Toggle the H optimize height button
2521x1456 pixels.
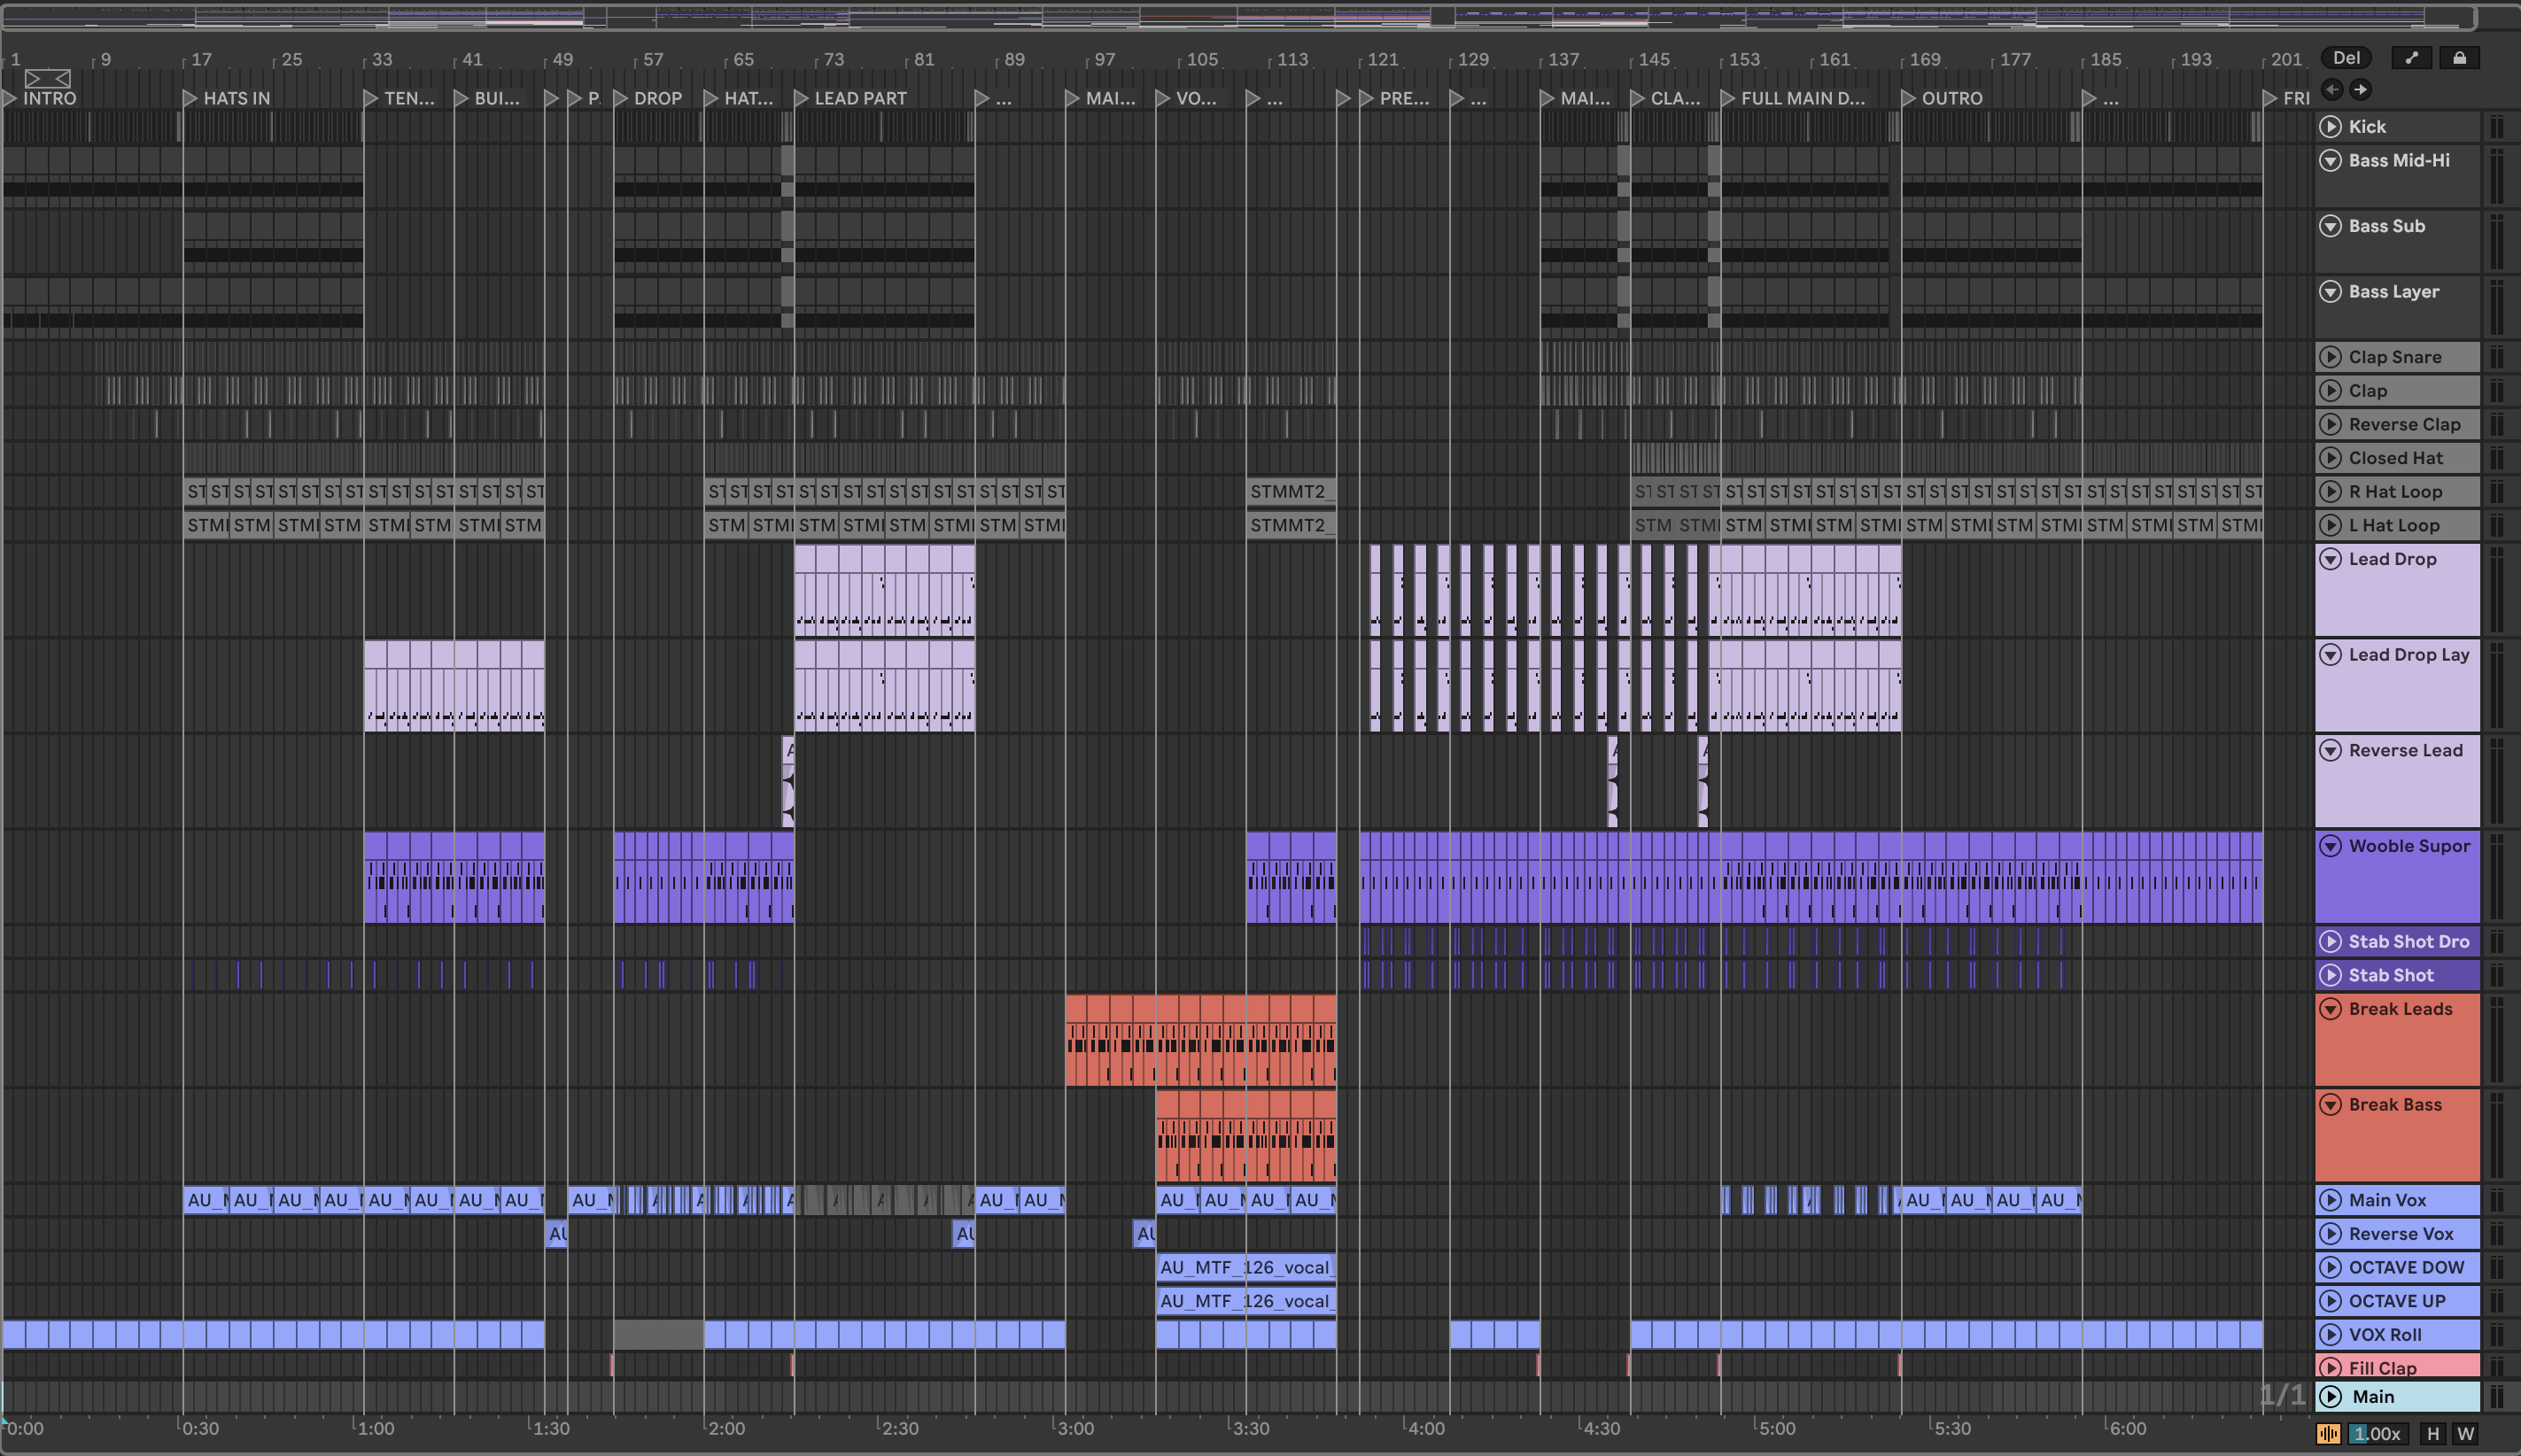click(2433, 1434)
